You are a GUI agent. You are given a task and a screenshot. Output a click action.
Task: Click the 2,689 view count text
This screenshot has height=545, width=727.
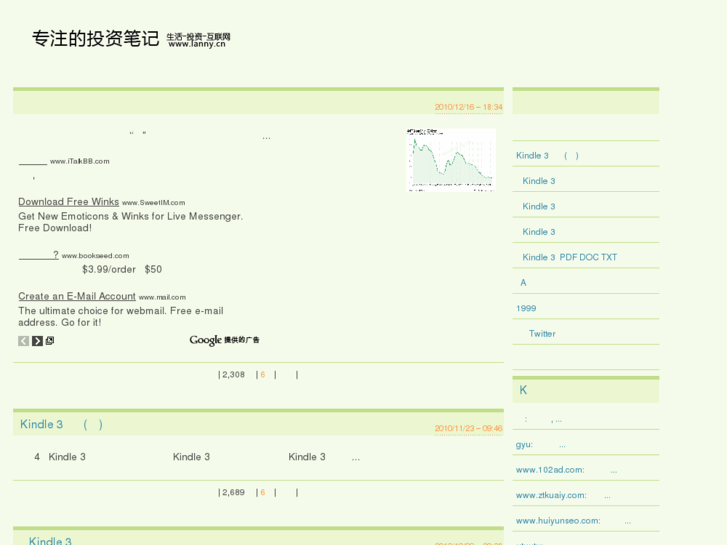point(233,493)
